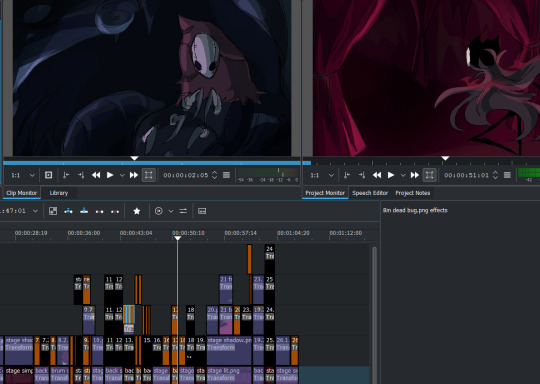
Task: Toggle edit mode button in Project Monitor
Action: (429, 175)
